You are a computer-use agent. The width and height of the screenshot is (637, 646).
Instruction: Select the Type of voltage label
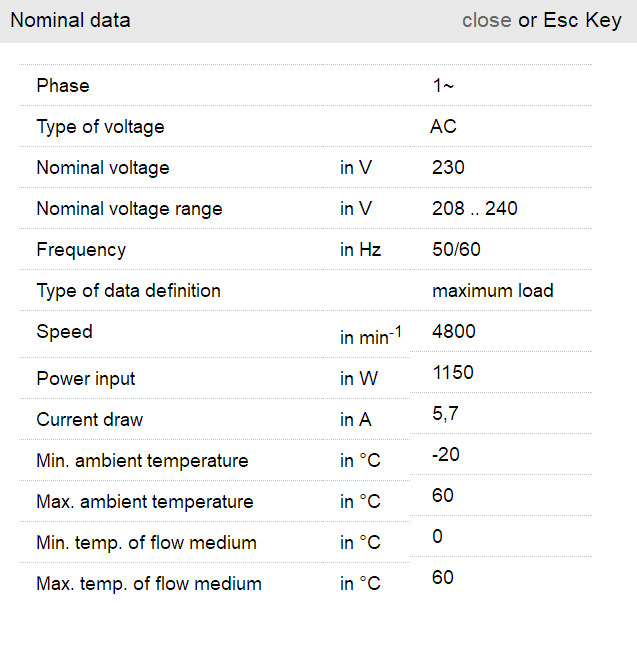point(100,127)
